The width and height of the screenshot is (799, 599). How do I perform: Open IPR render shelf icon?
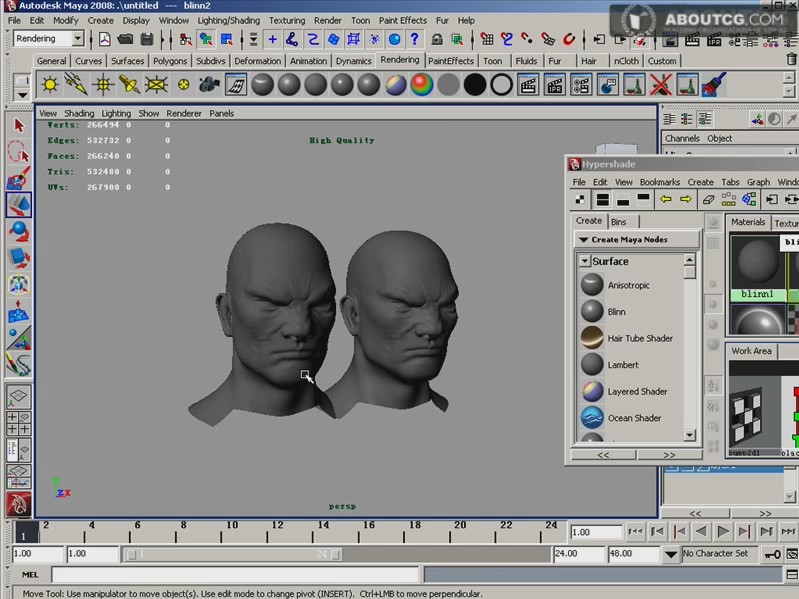coord(554,85)
